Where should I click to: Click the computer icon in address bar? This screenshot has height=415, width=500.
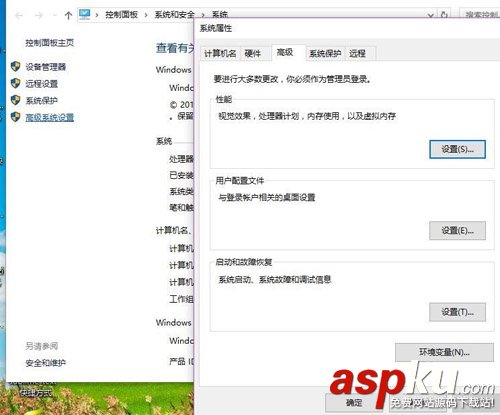[x=85, y=15]
